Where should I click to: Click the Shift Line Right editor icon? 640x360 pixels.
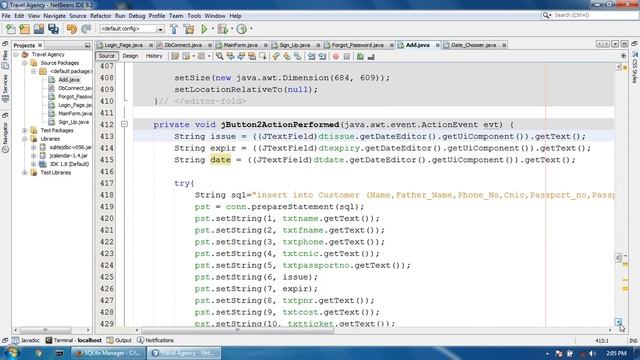[322, 56]
